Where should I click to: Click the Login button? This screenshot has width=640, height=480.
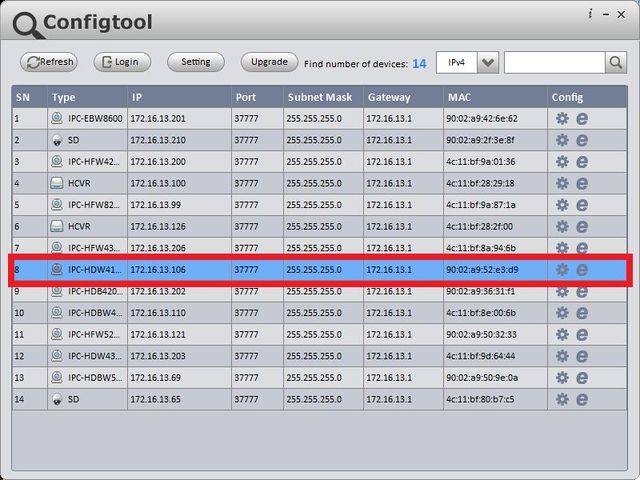coord(122,62)
